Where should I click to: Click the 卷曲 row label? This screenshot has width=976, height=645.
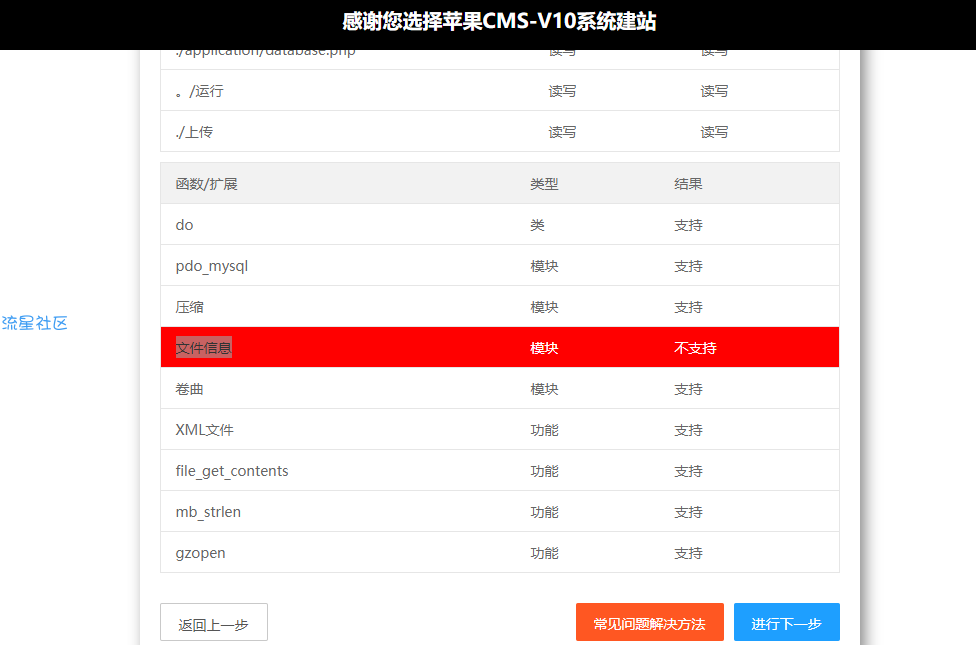(189, 389)
